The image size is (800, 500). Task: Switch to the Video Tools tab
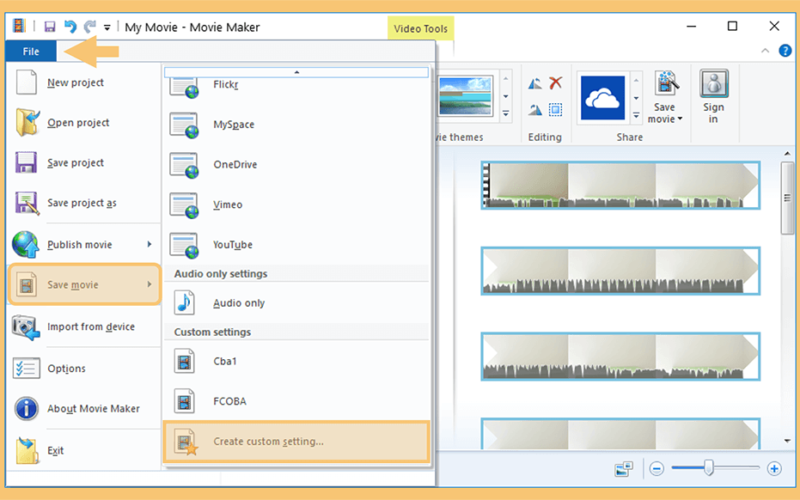(420, 29)
